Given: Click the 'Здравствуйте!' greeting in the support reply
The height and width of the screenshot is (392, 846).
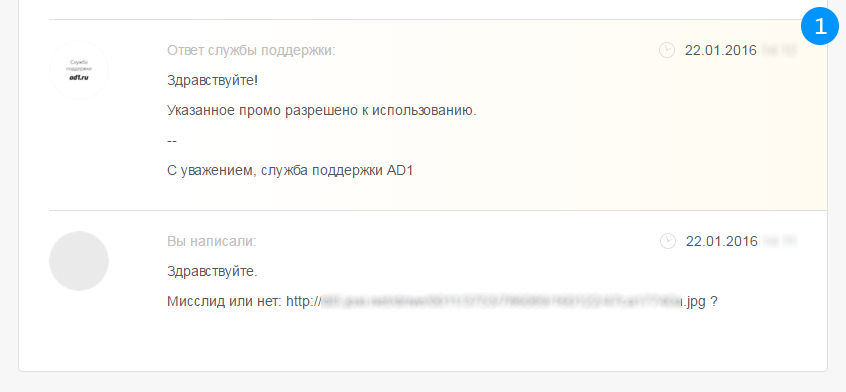Looking at the screenshot, I should 213,81.
